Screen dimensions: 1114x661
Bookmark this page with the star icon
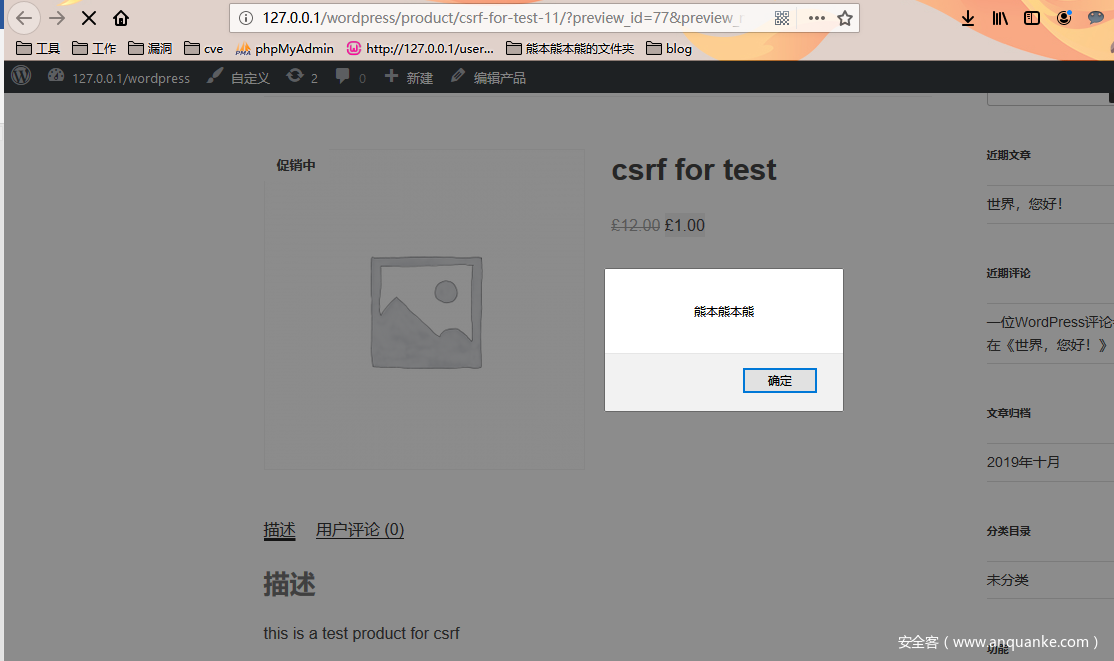(x=845, y=18)
